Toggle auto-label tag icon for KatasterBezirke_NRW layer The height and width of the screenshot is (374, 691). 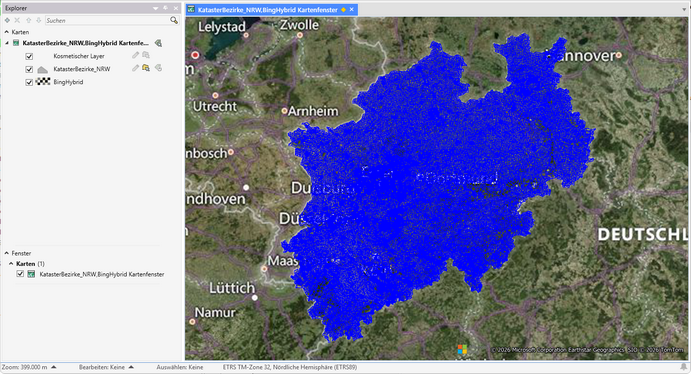tap(158, 68)
